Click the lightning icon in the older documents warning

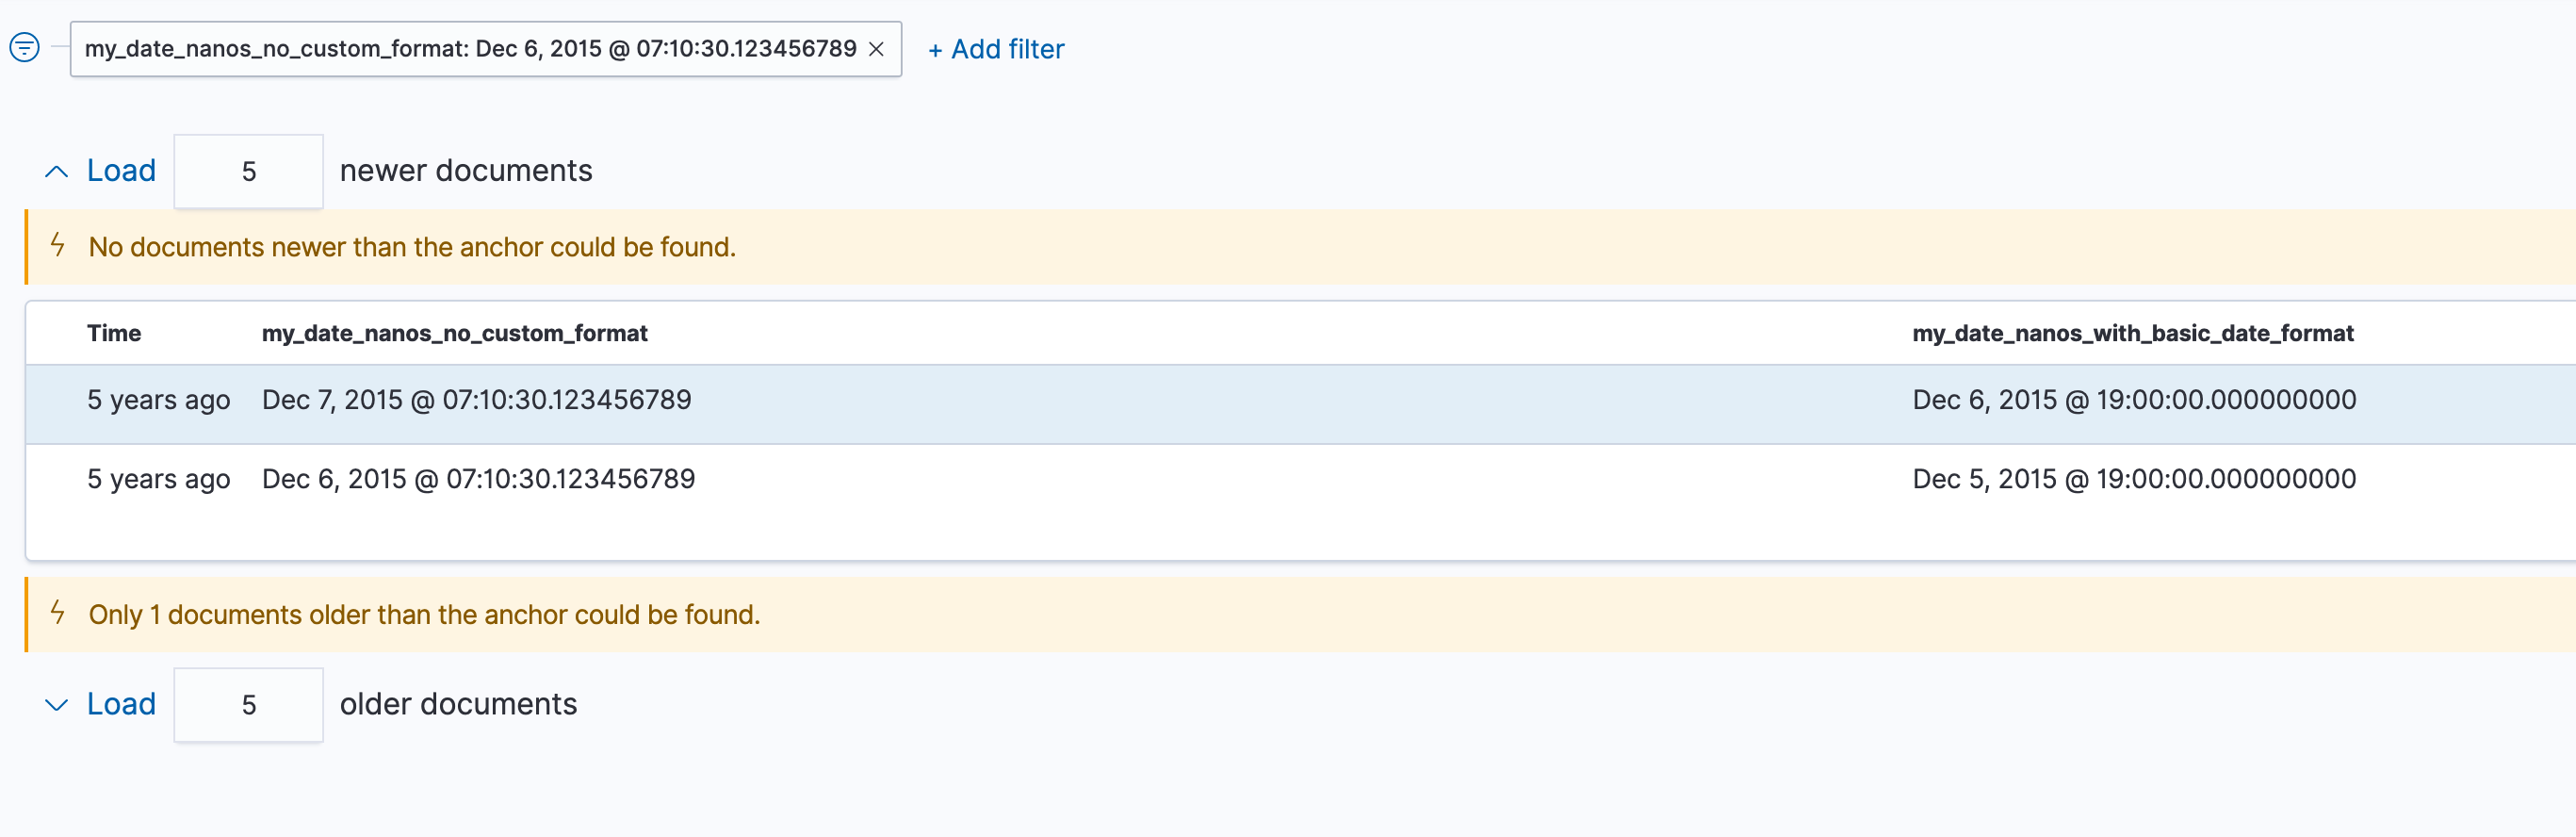[57, 614]
